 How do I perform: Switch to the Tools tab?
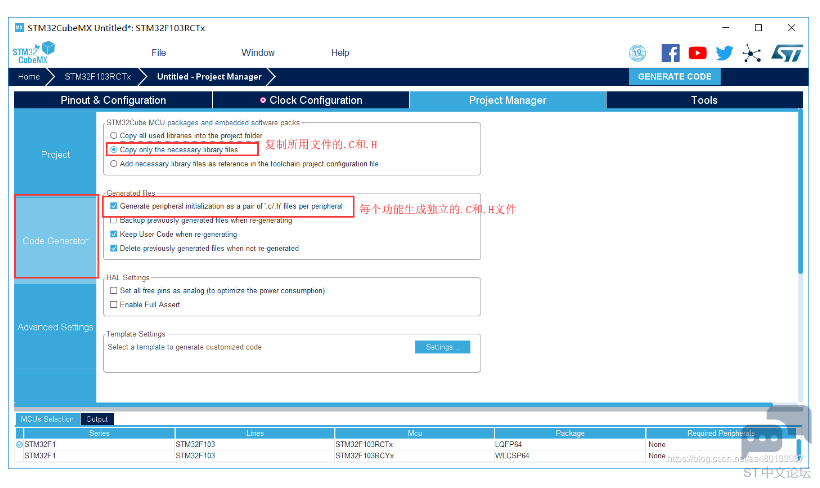pos(704,100)
